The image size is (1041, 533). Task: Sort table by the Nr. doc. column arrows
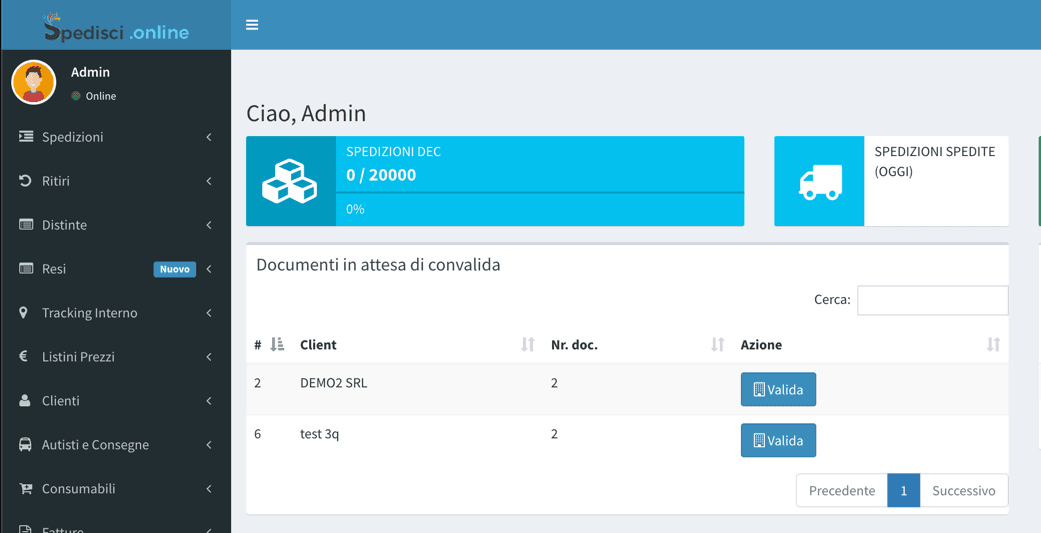coord(718,344)
